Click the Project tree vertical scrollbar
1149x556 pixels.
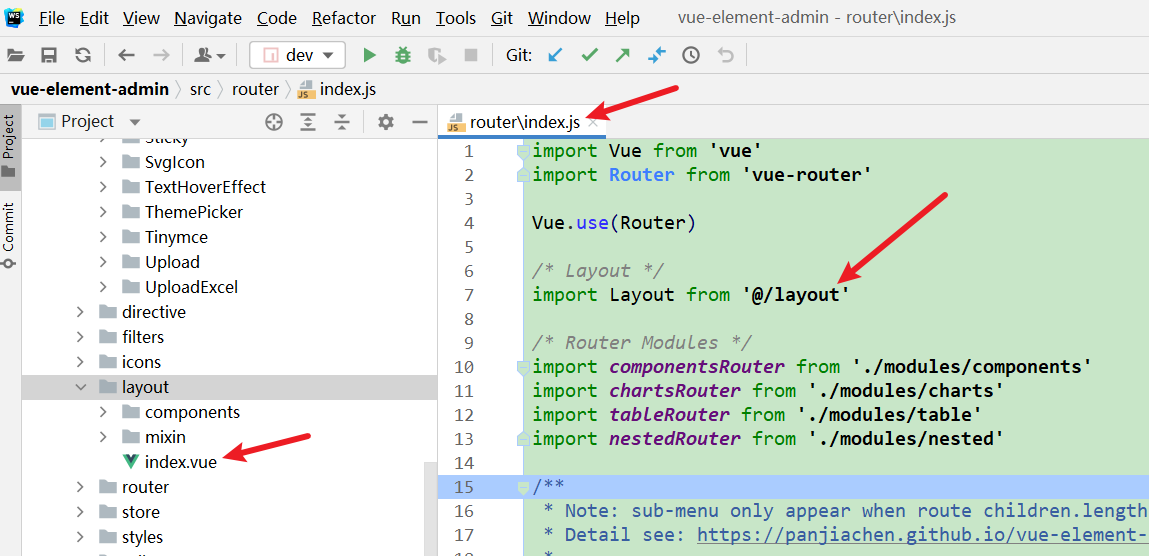[430, 508]
